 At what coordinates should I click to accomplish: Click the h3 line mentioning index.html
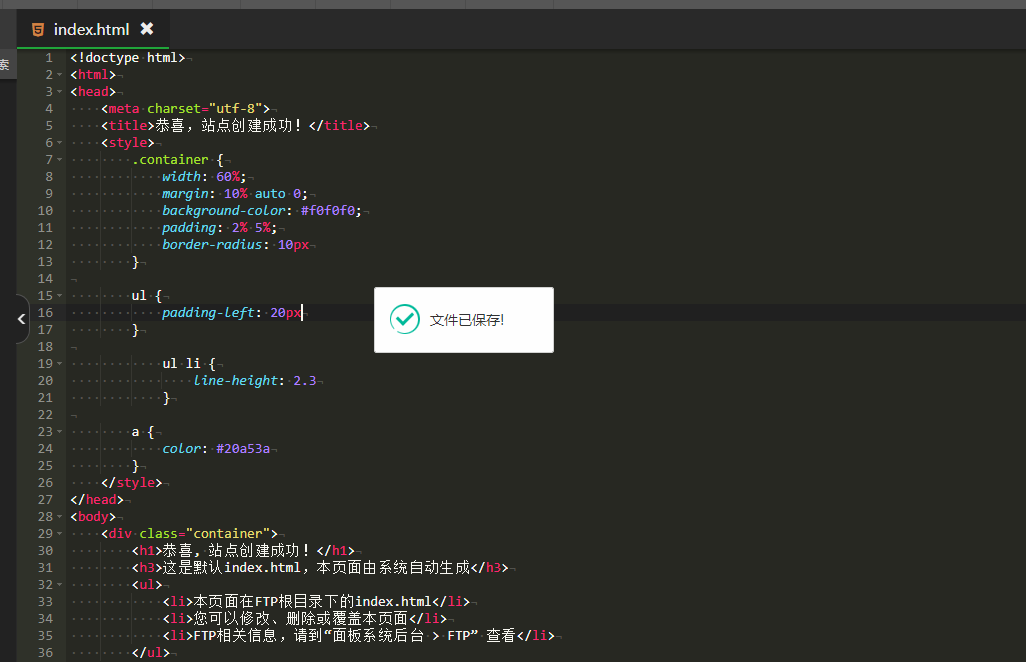pyautogui.click(x=320, y=568)
